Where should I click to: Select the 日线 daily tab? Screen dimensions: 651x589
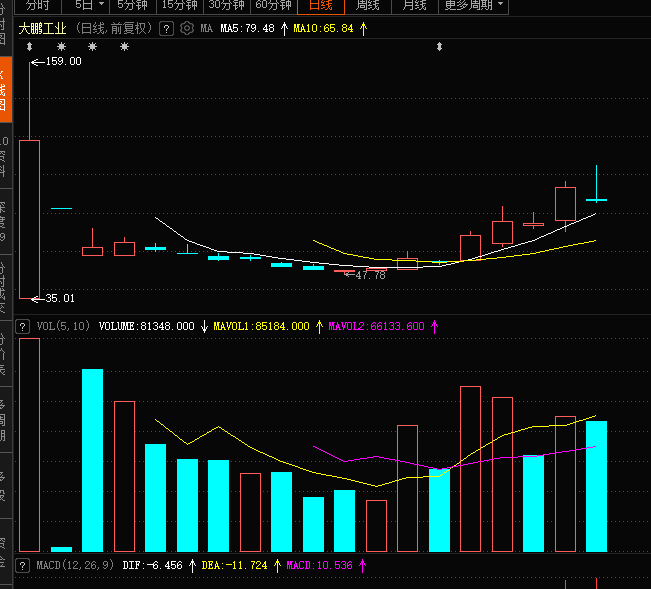point(321,6)
